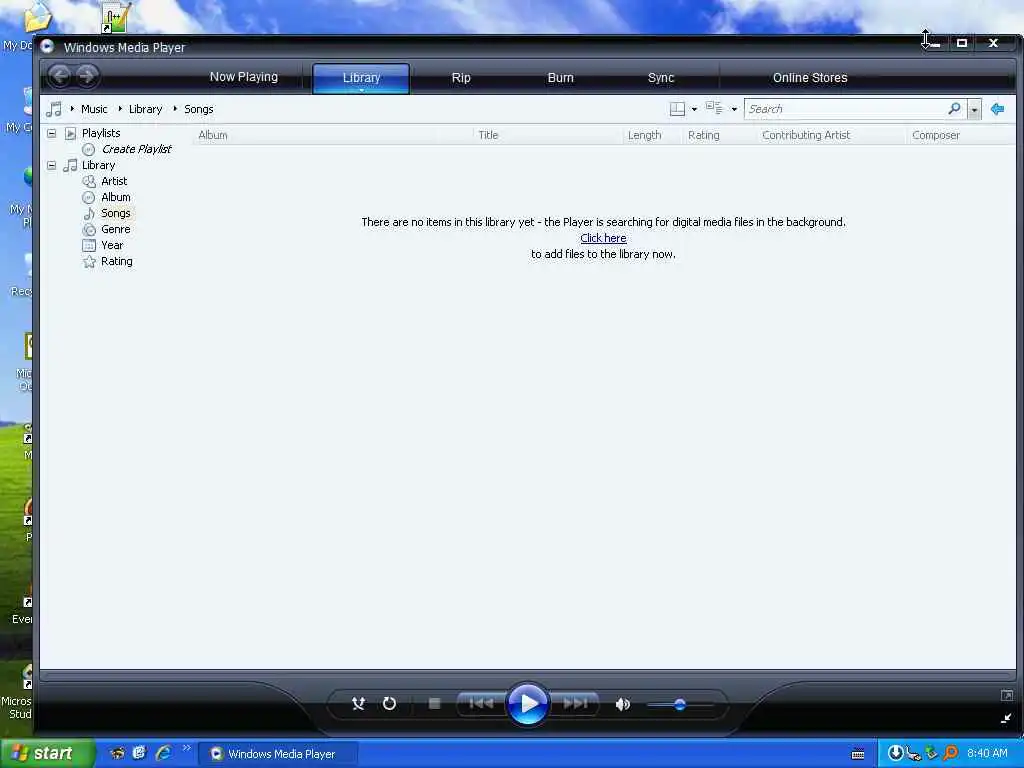Select Album in the Library tree
This screenshot has width=1024, height=768.
pos(116,197)
